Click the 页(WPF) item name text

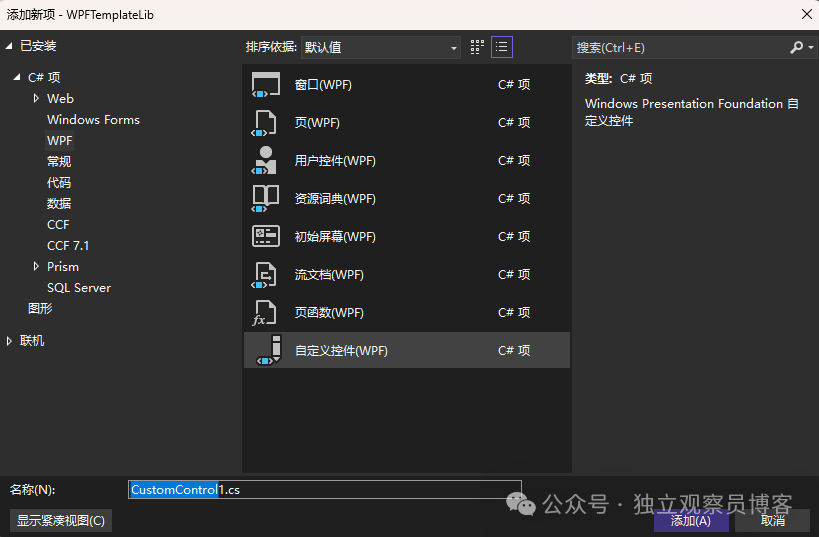tap(317, 123)
